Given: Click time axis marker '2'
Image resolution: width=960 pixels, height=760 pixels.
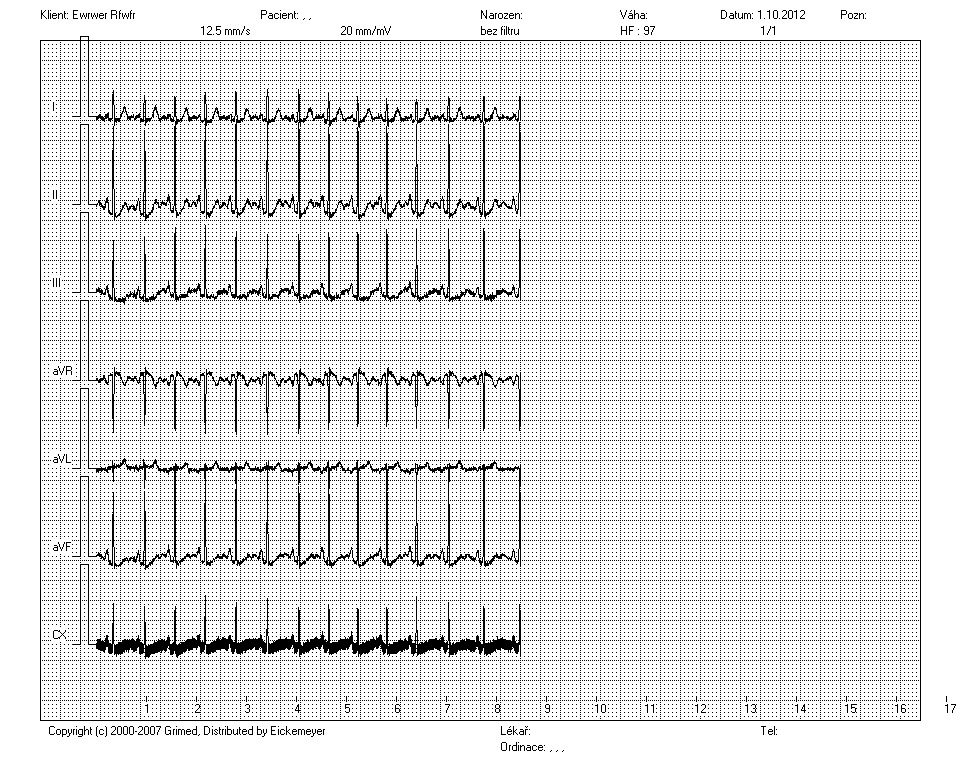Looking at the screenshot, I should (197, 709).
